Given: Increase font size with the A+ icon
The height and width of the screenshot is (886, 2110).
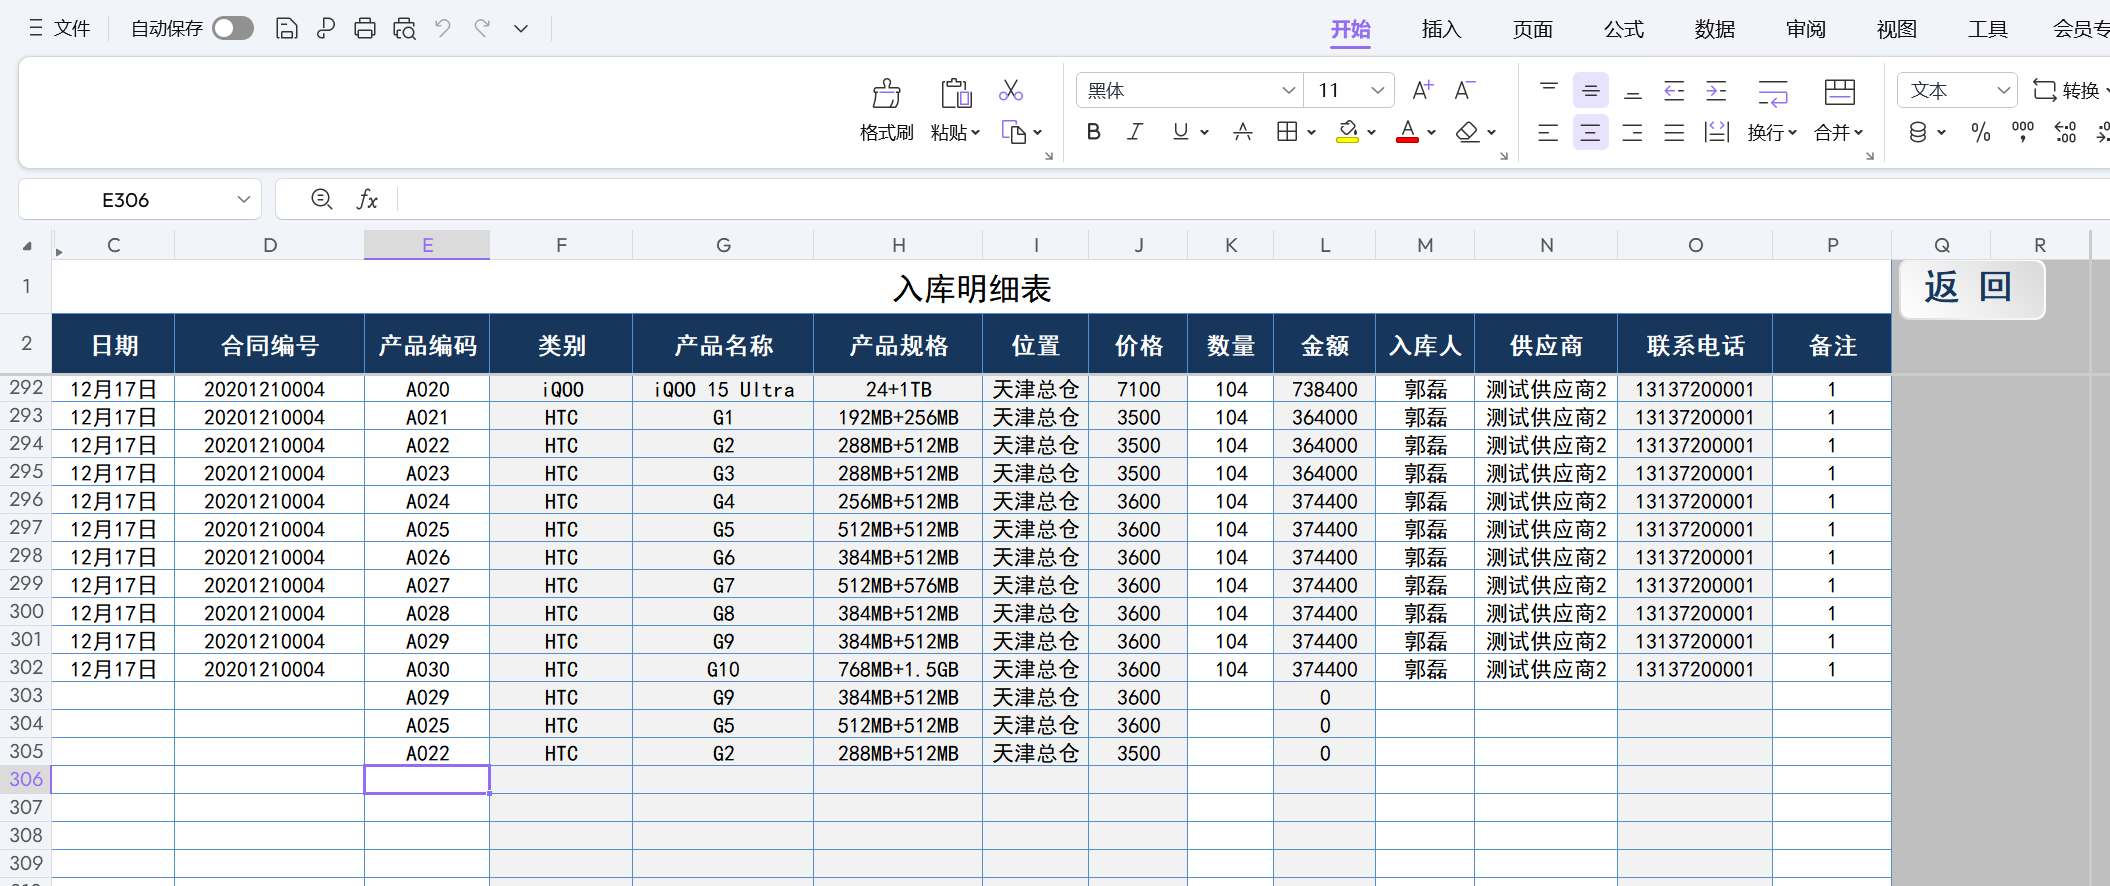Looking at the screenshot, I should click(1422, 91).
